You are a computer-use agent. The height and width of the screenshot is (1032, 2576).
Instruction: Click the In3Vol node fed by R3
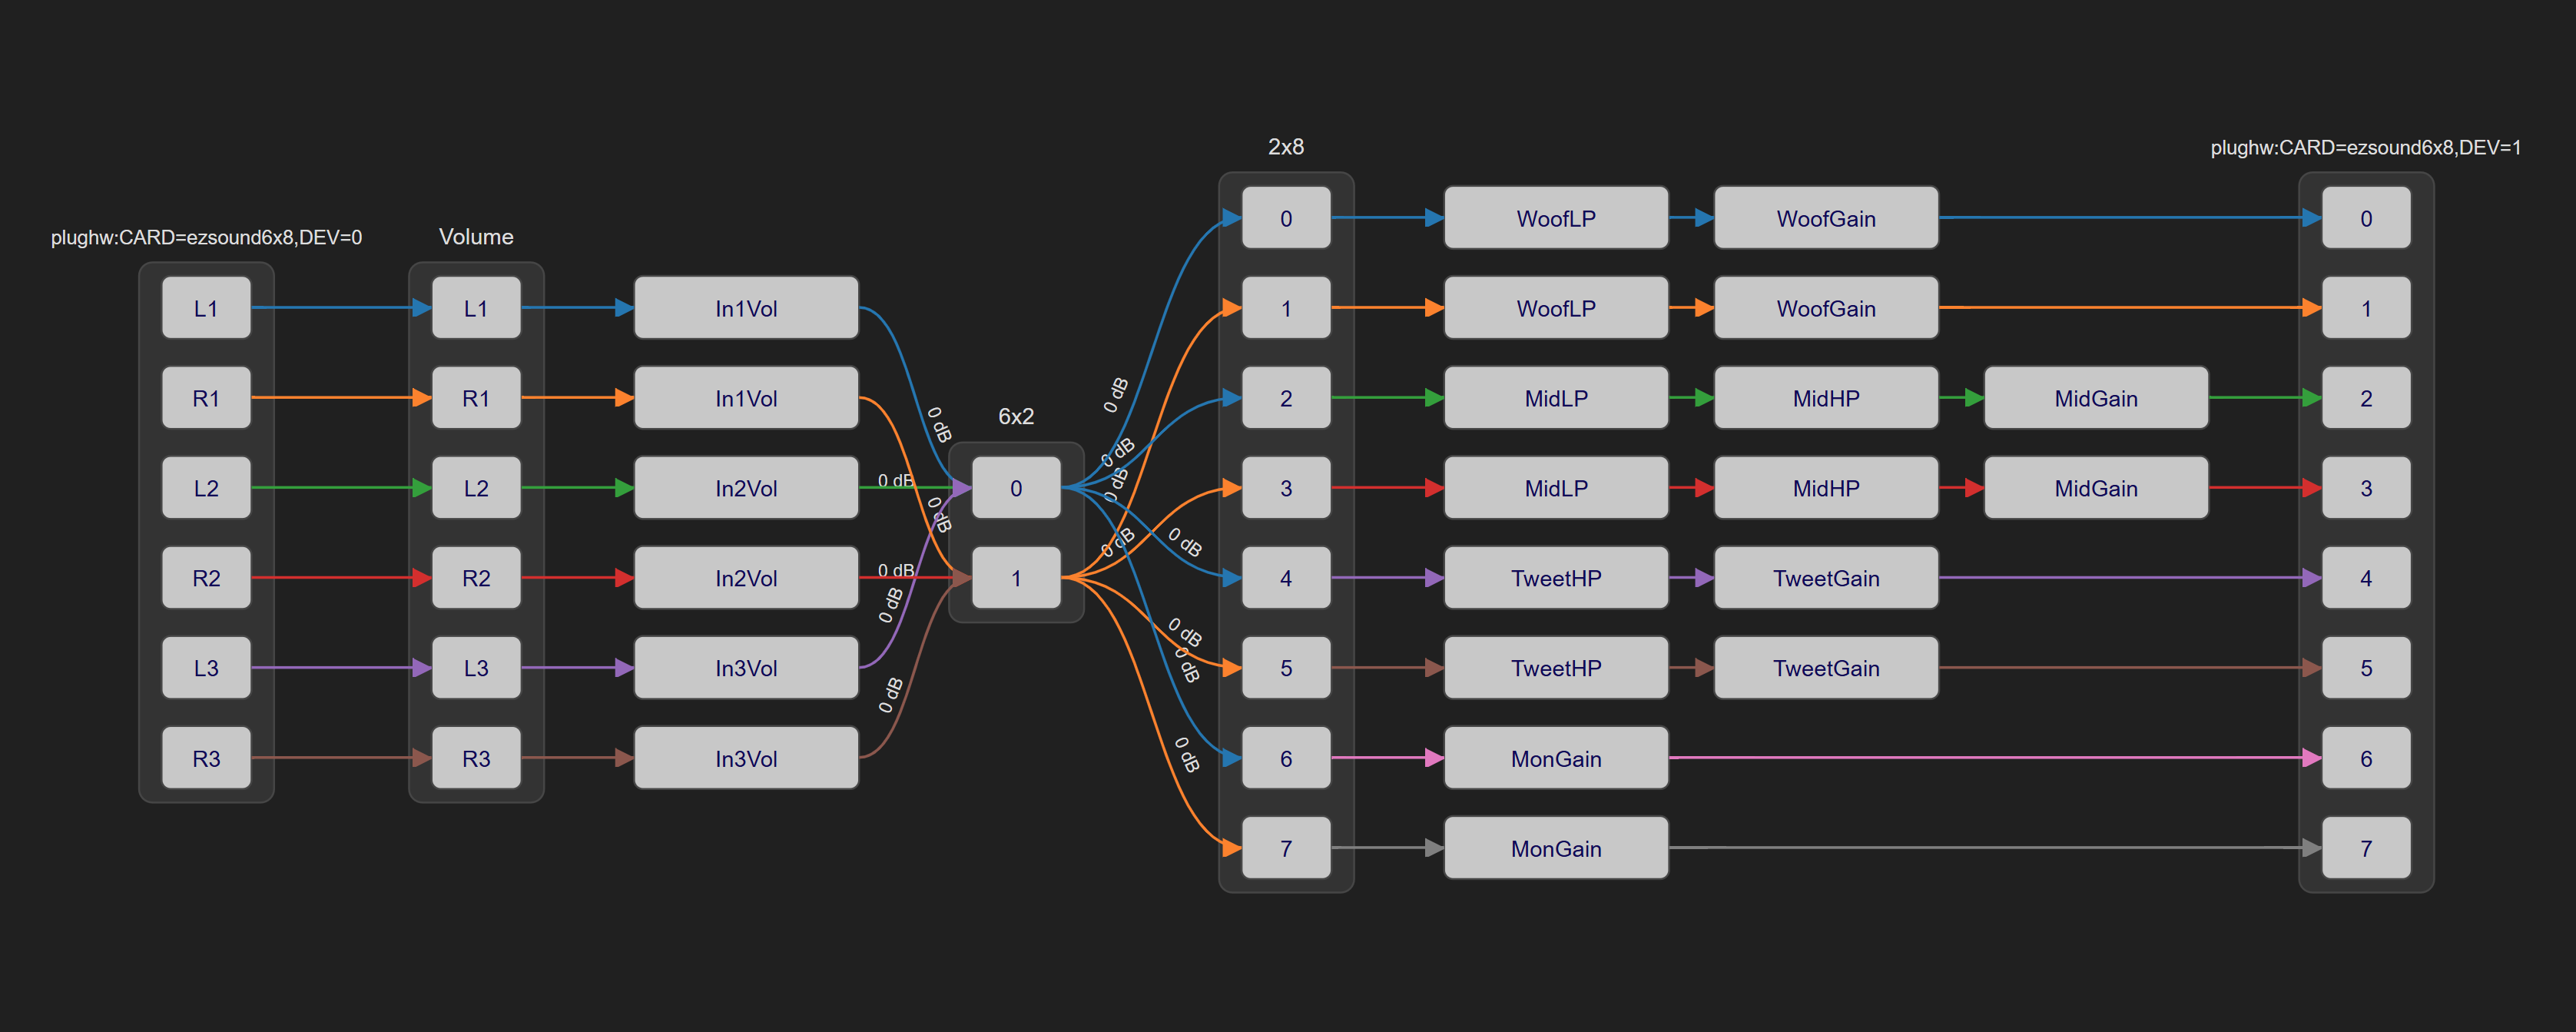tap(746, 758)
